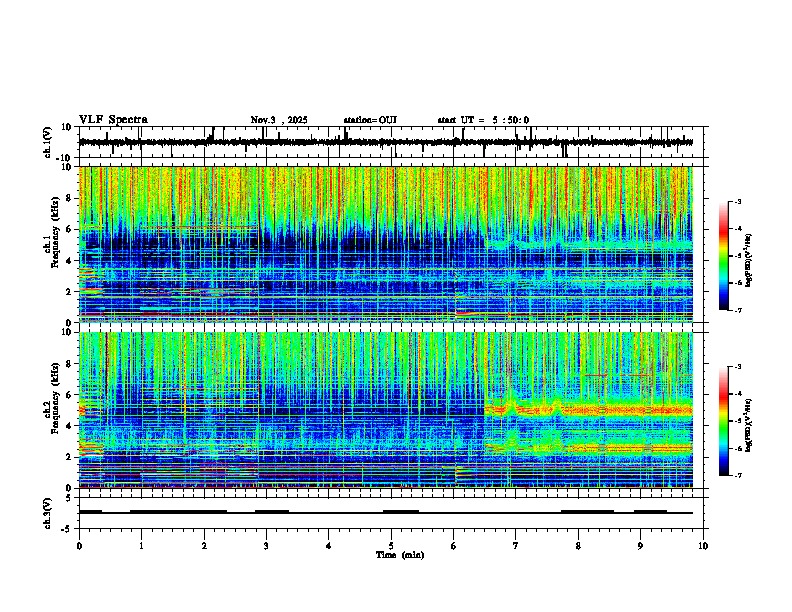
Task: Click the longest thick ch.3 bar spanning 1–2 min
Action: coord(178,512)
